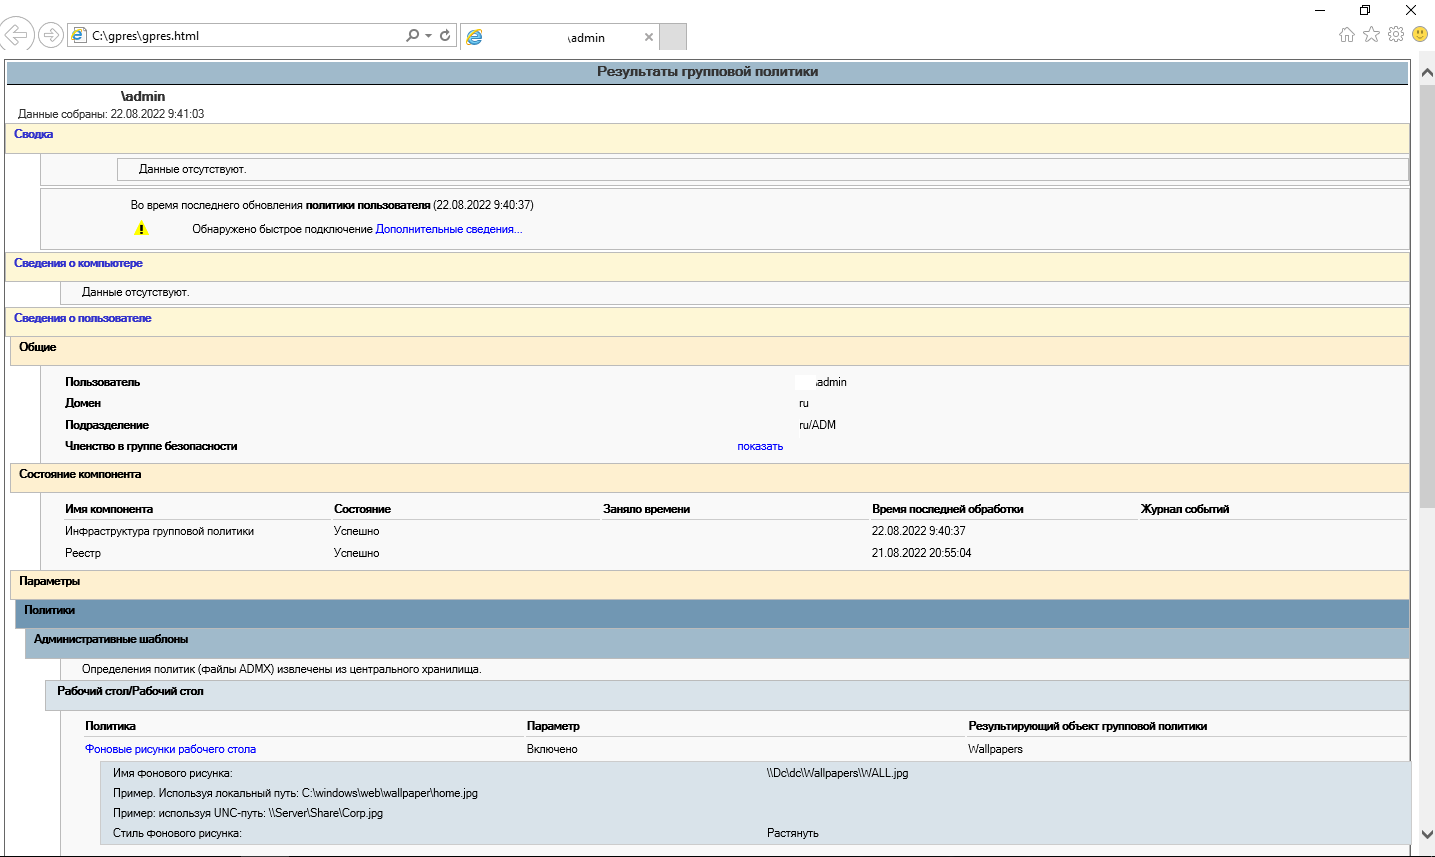This screenshot has width=1435, height=857.
Task: Open Фоновые рисунки рабочего стола policy link
Action: tap(171, 749)
